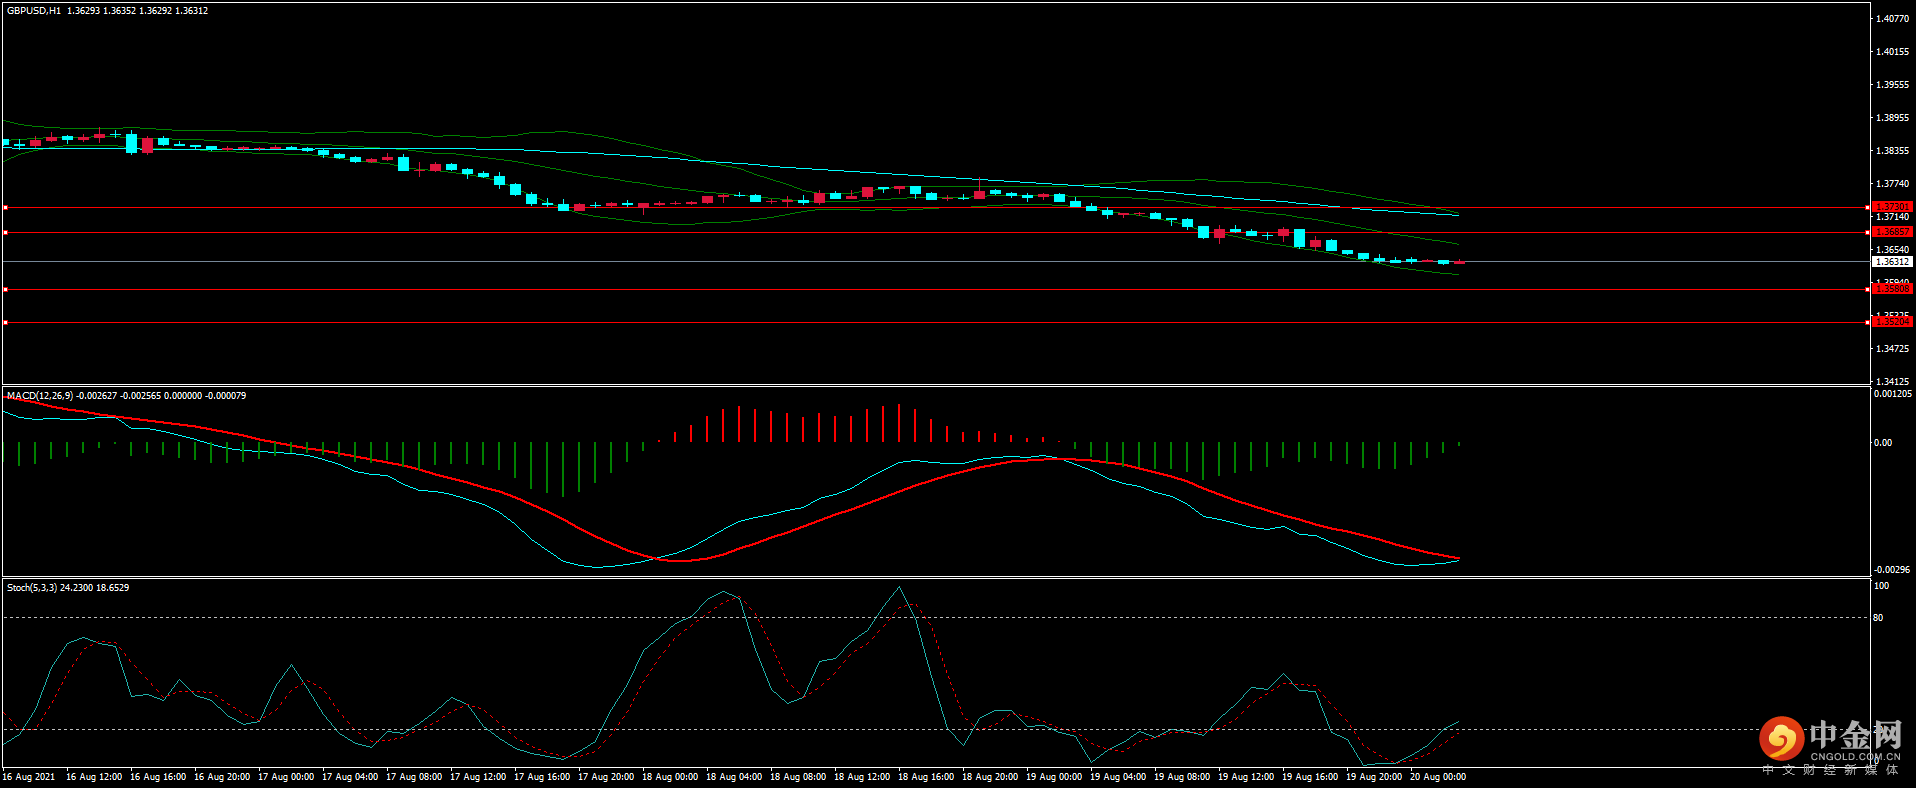
Task: Click the 1.35808 red price tag
Action: (1891, 289)
